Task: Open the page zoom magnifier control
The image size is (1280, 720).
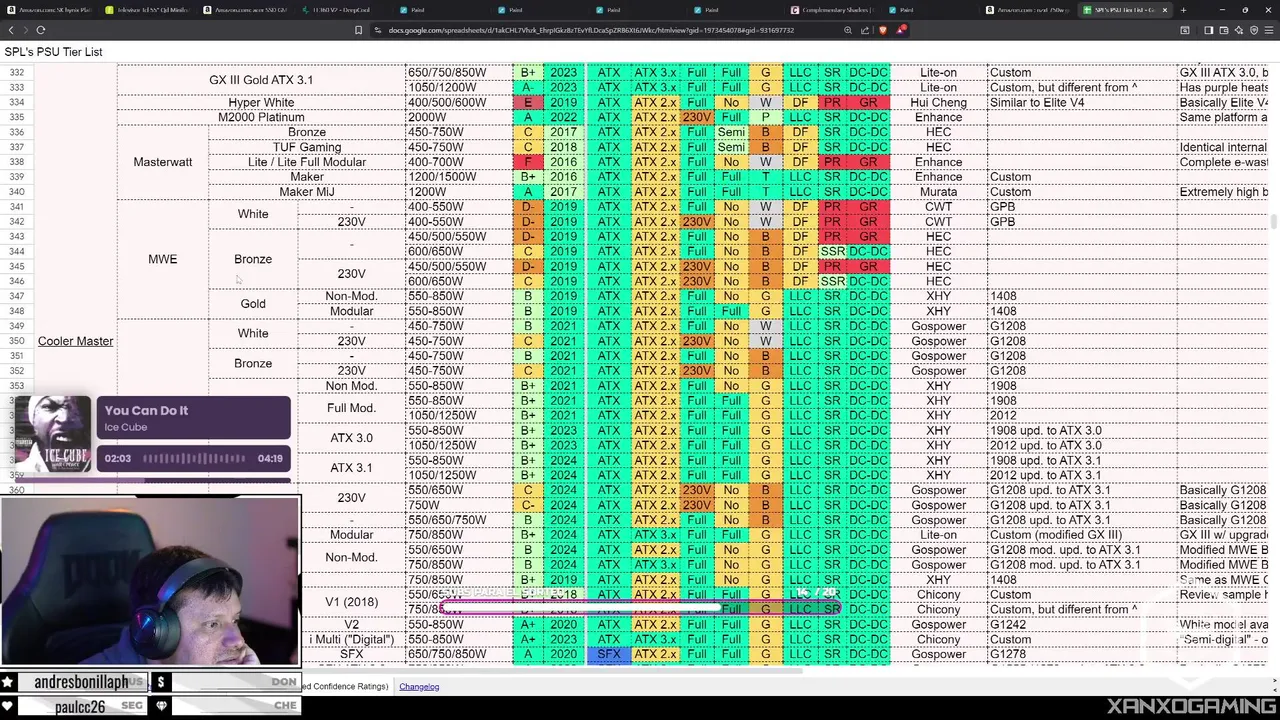Action: 848,30
